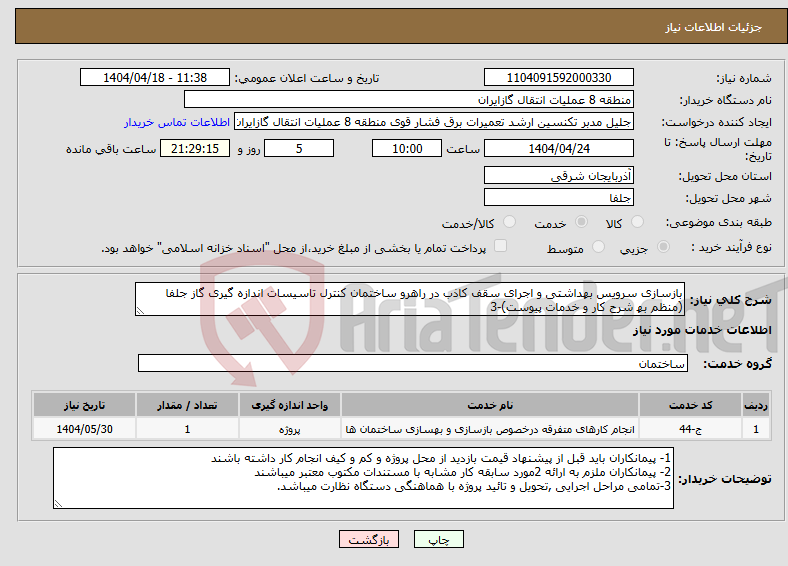This screenshot has width=788, height=566.
Task: Select the متوسط purchase type radio
Action: point(598,247)
